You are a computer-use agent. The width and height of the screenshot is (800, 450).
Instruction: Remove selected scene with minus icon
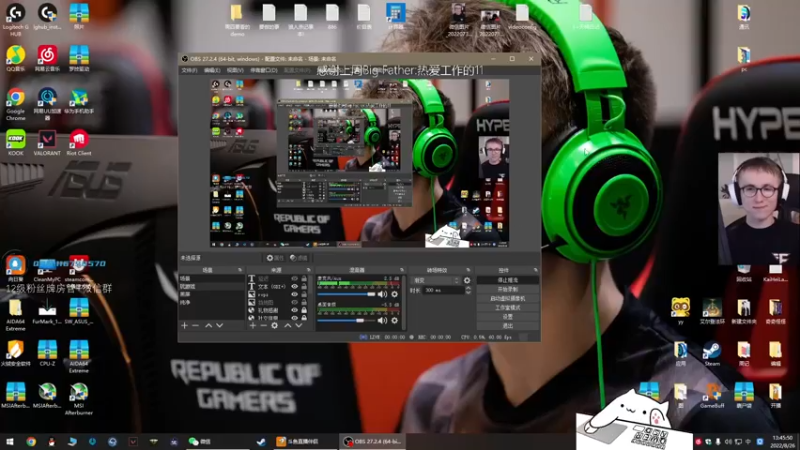195,326
